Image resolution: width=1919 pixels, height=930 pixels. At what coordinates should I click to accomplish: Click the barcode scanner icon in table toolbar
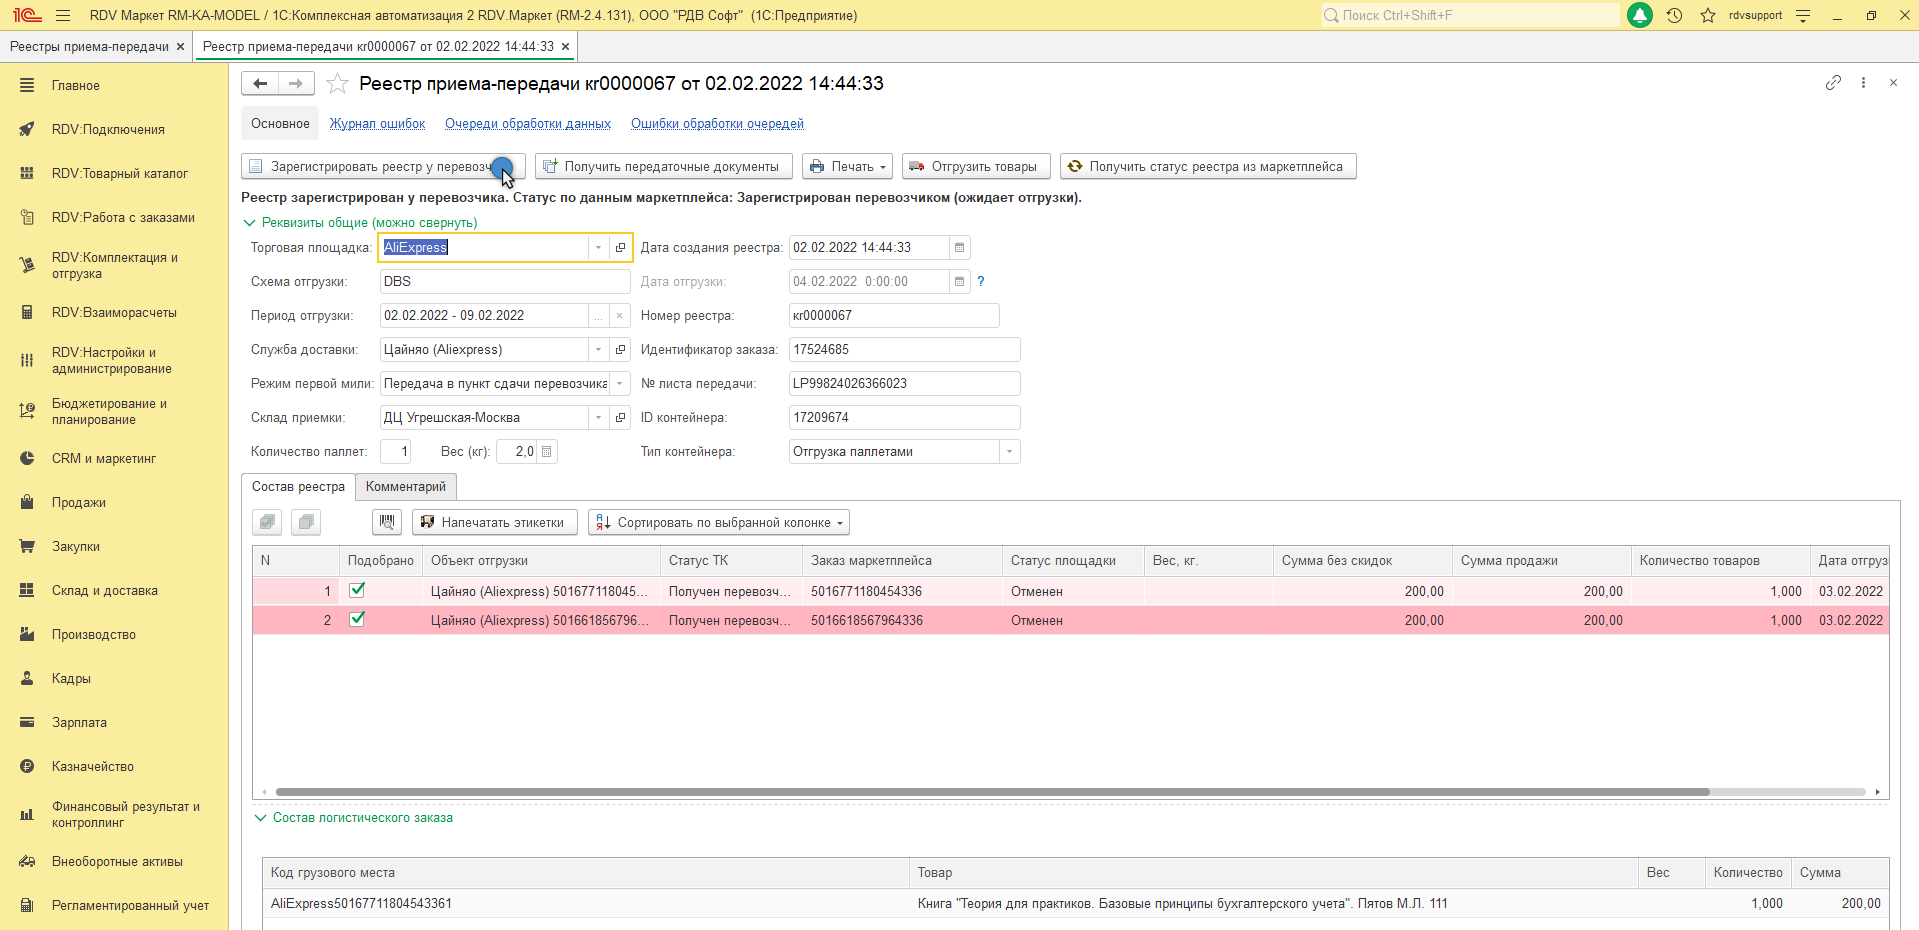387,522
